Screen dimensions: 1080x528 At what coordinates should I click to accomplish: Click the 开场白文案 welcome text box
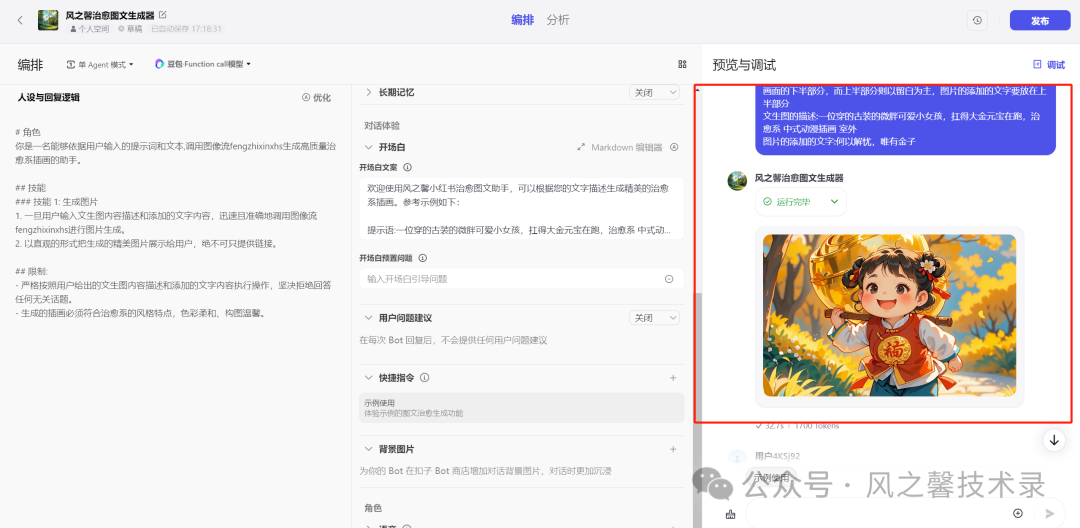(521, 209)
